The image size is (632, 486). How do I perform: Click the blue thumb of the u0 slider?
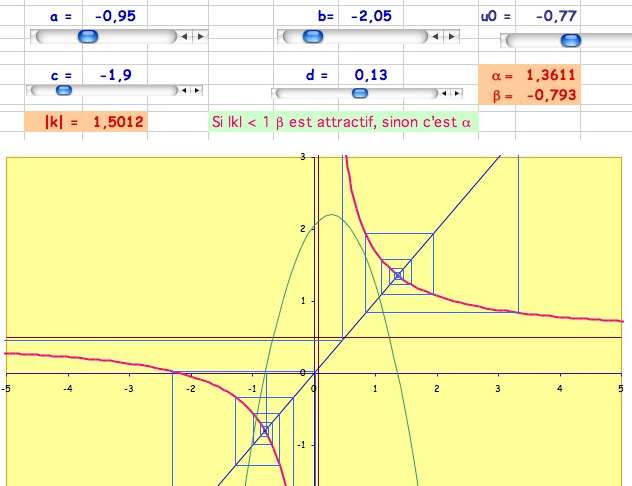[571, 40]
